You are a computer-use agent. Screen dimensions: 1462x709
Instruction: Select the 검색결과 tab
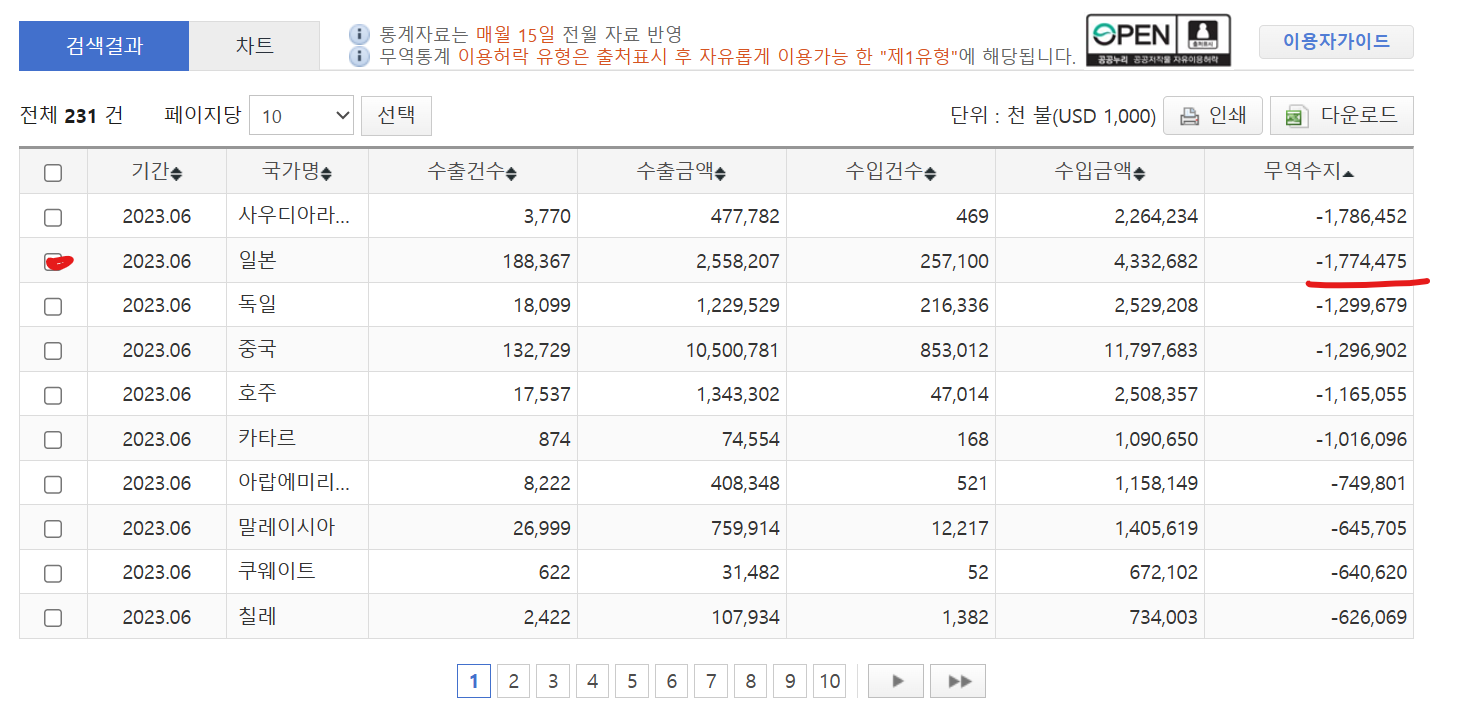coord(104,46)
